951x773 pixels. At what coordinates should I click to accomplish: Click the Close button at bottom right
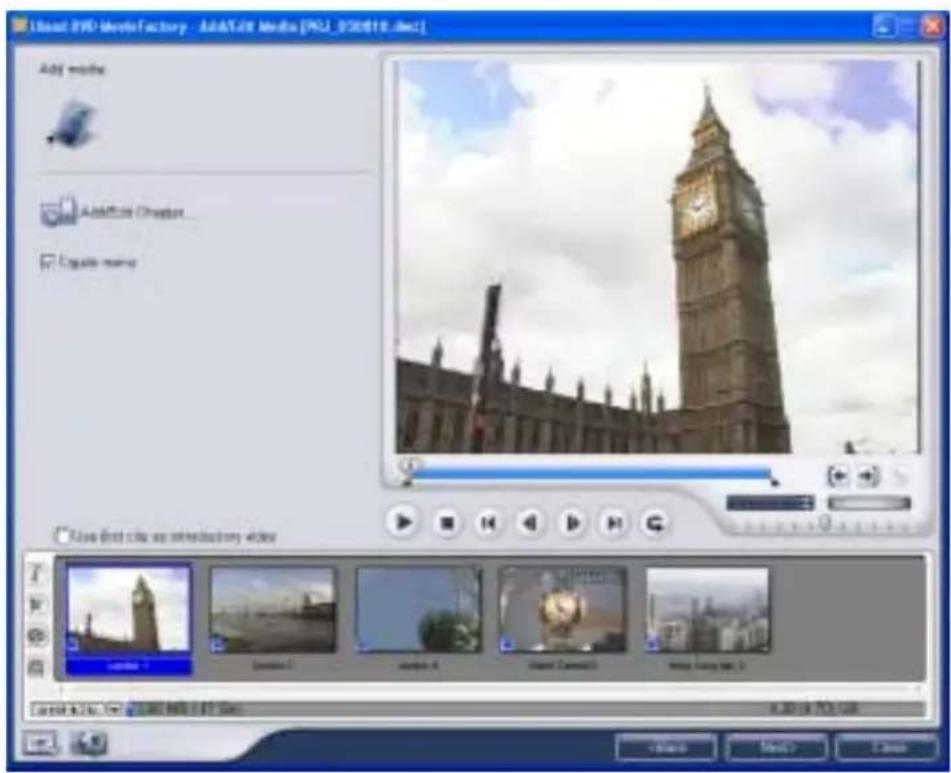pos(887,748)
